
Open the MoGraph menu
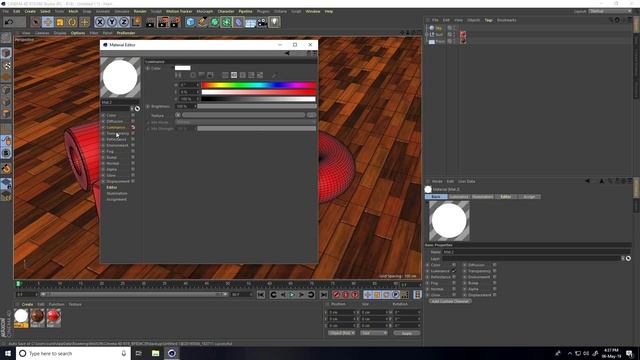pos(204,11)
